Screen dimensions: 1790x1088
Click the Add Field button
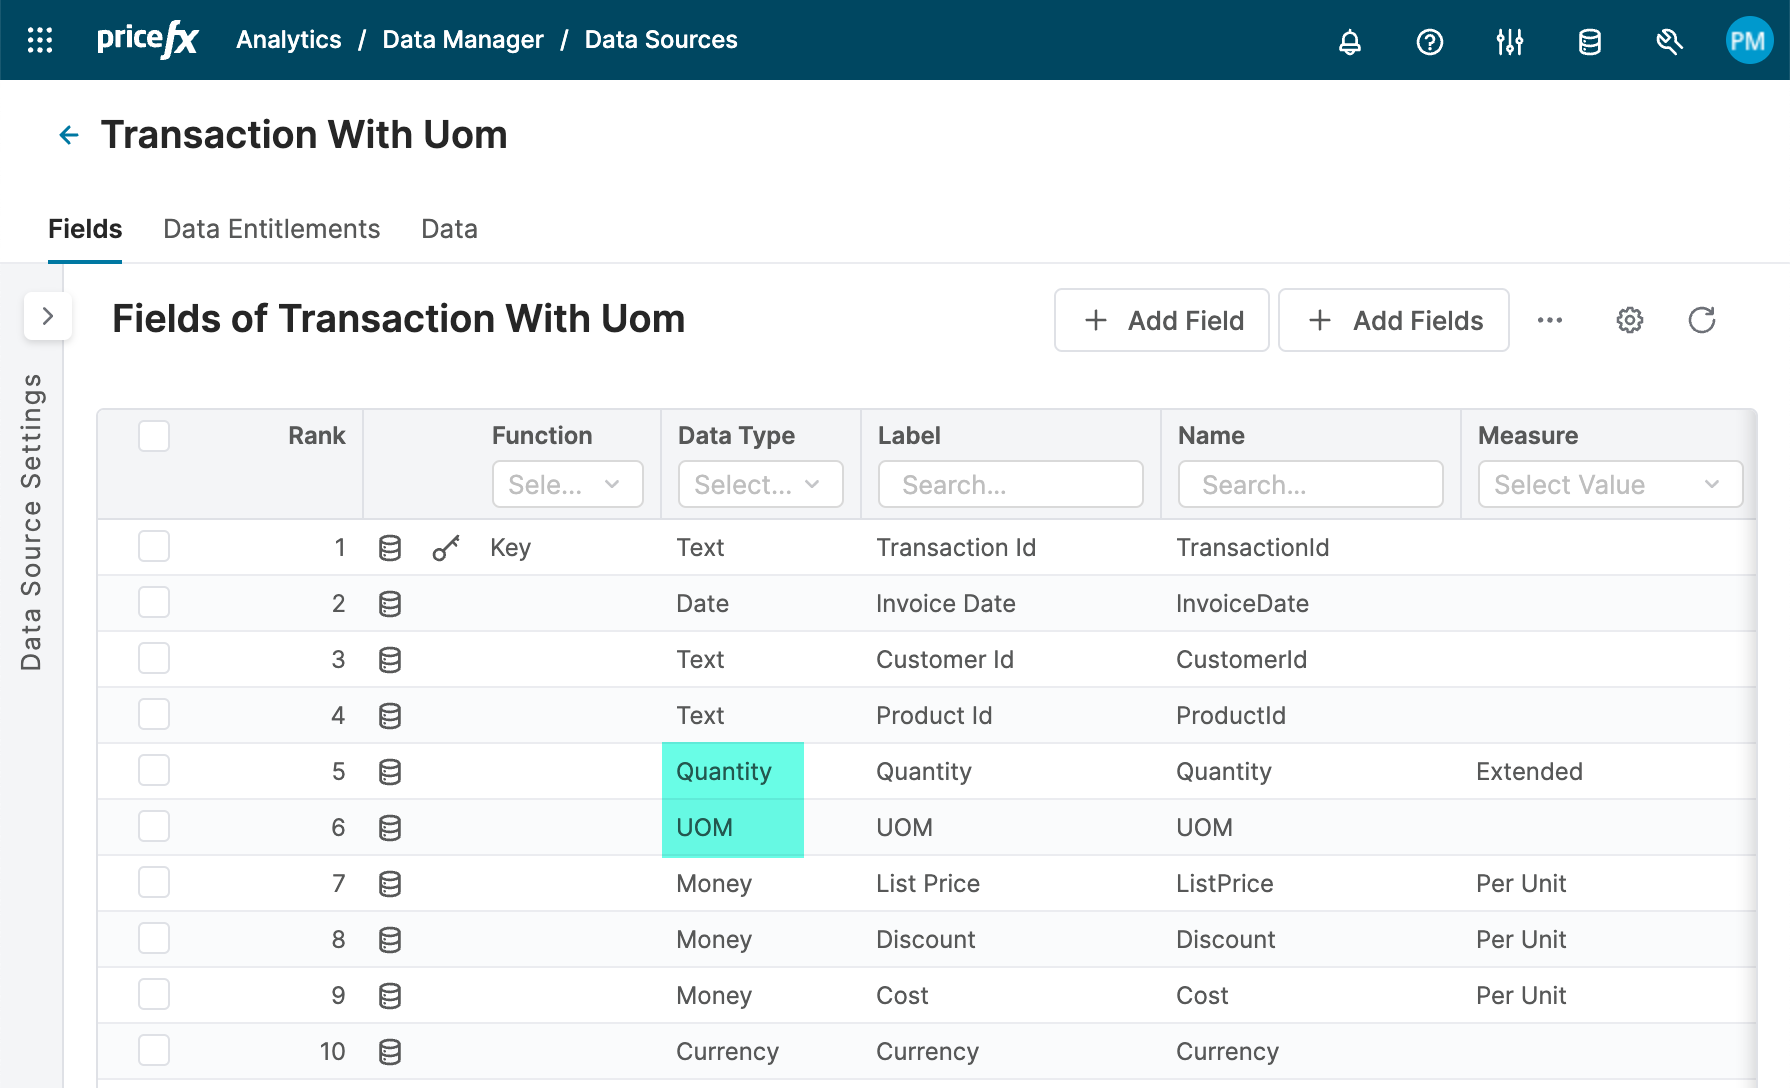pos(1161,320)
